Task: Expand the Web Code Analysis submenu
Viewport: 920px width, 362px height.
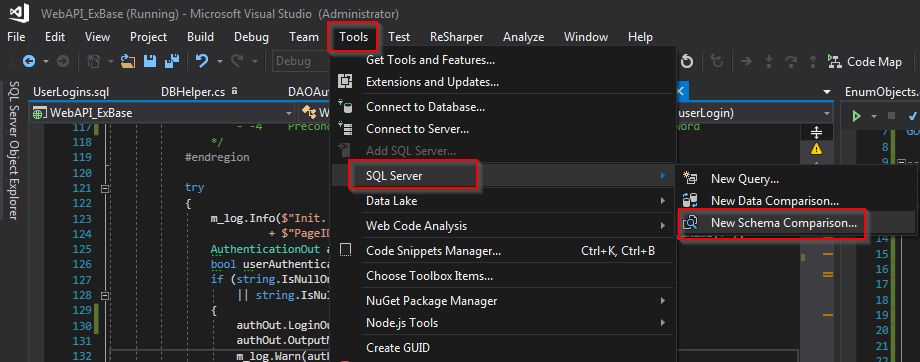Action: pyautogui.click(x=503, y=225)
